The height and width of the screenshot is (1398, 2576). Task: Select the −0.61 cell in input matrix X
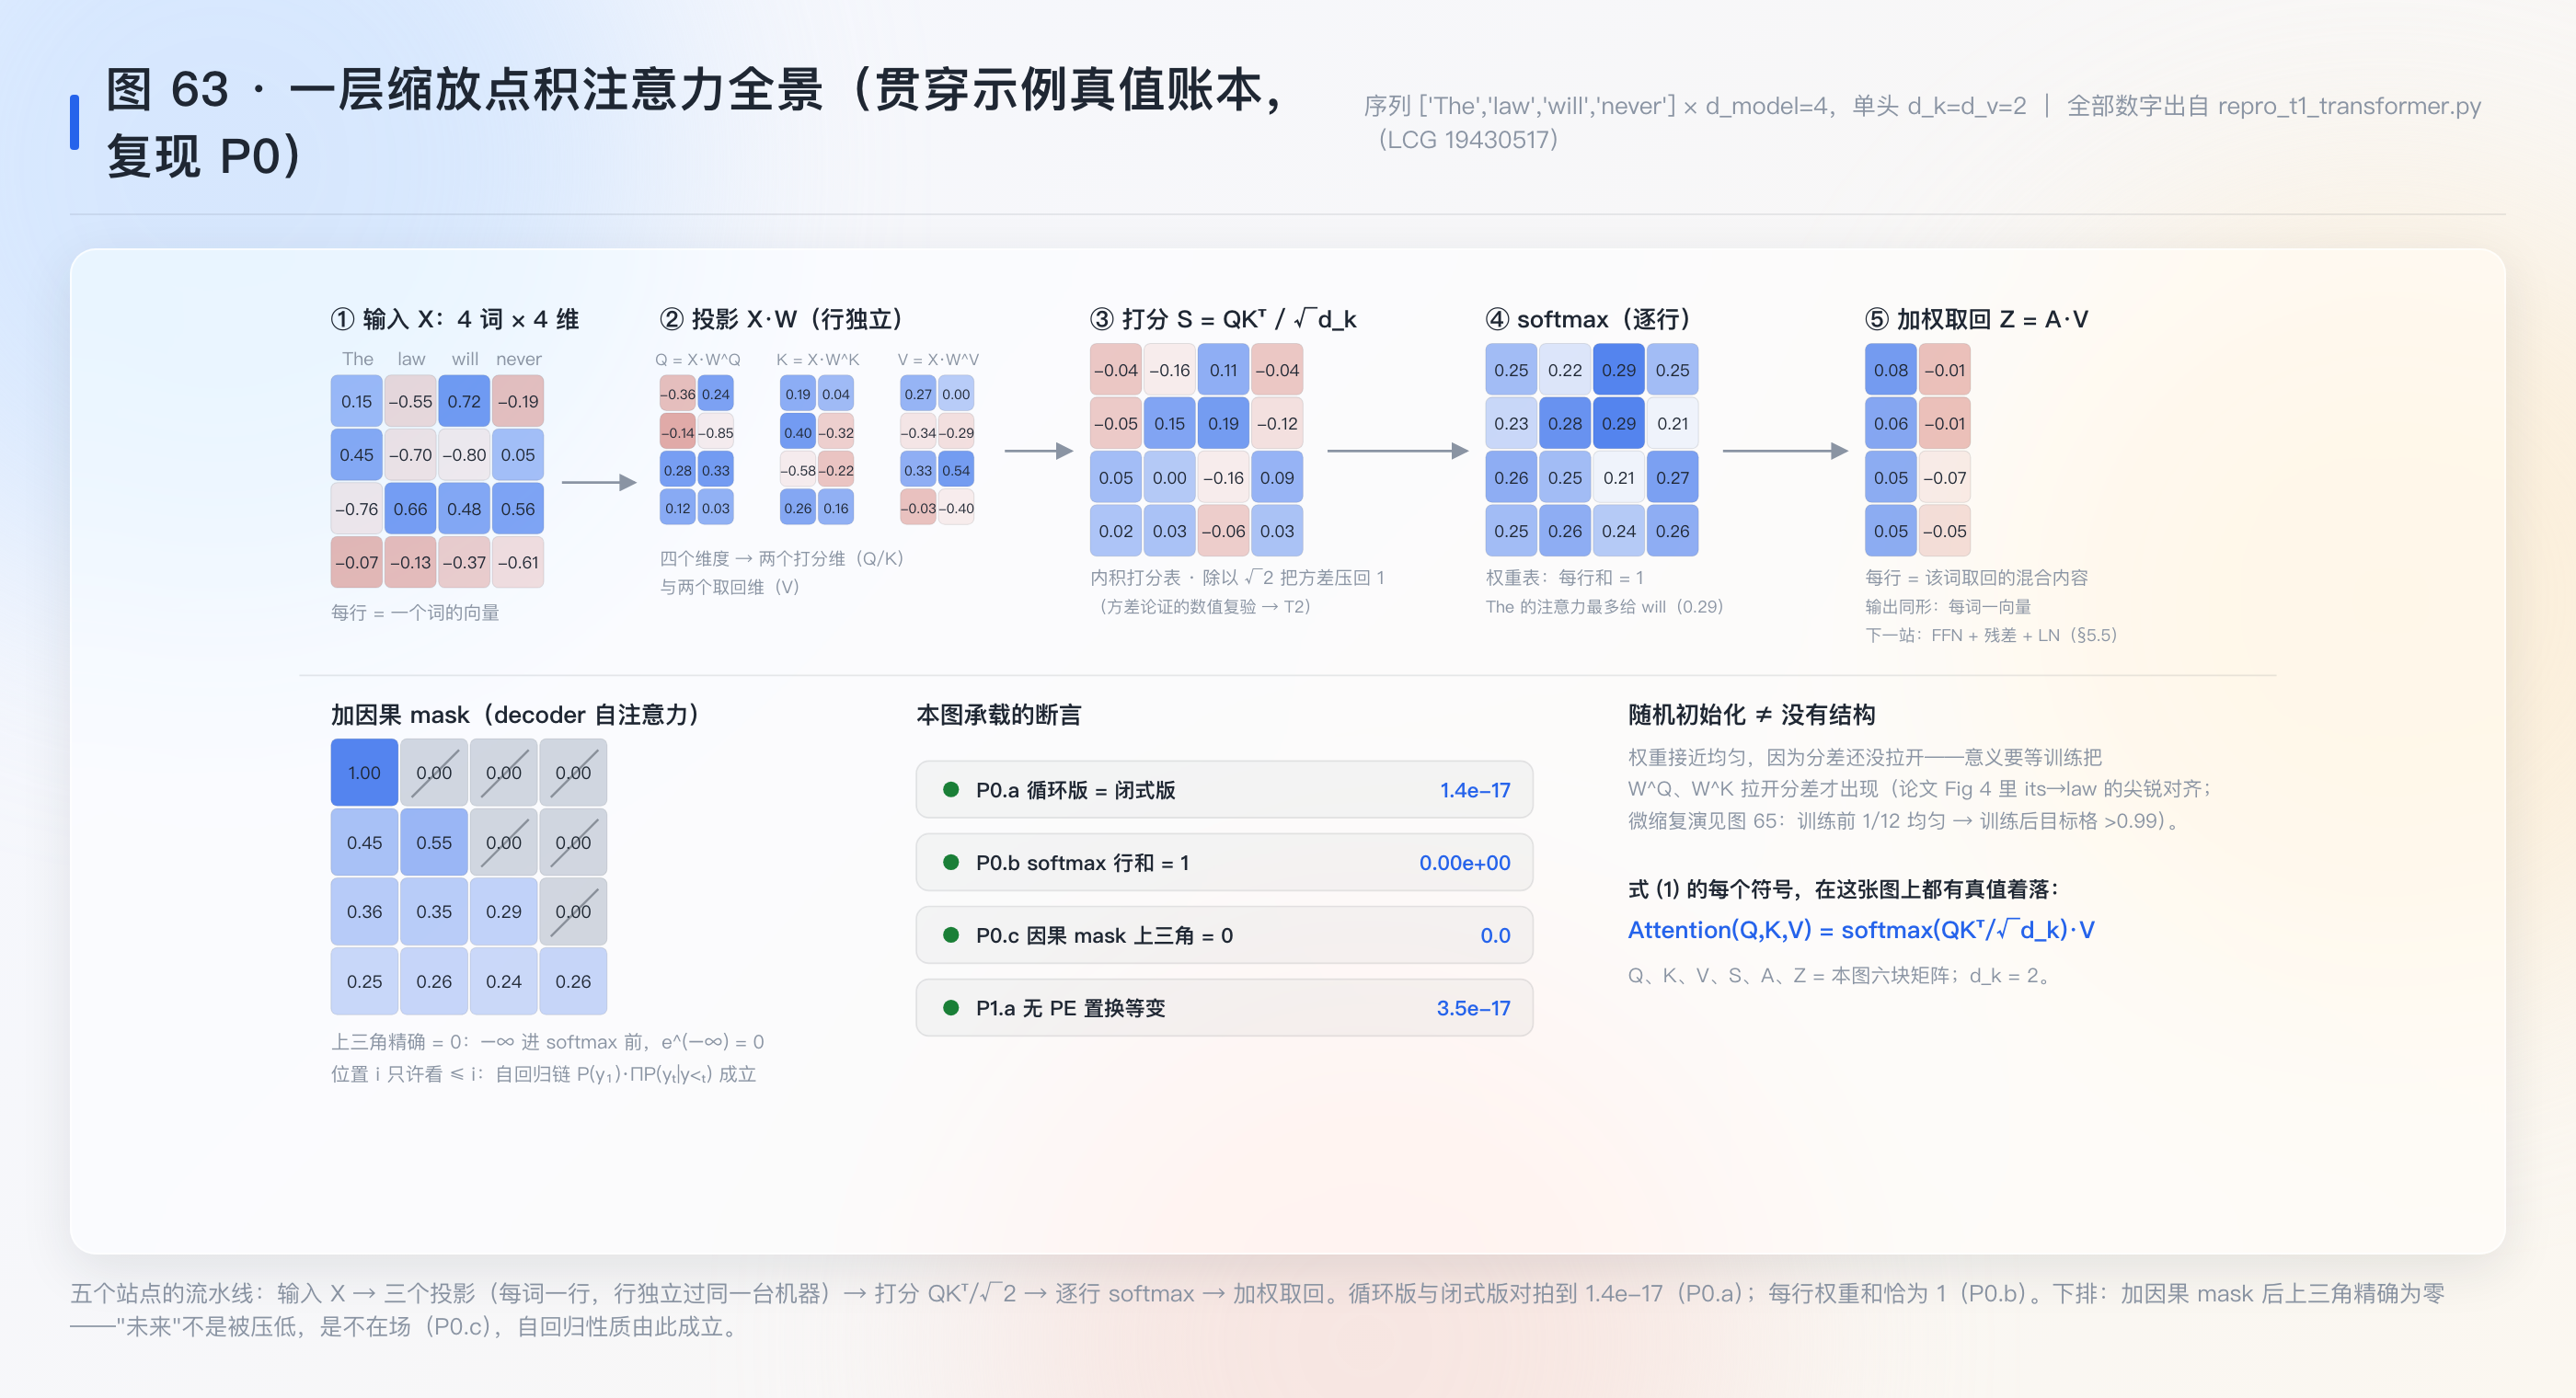coord(518,562)
